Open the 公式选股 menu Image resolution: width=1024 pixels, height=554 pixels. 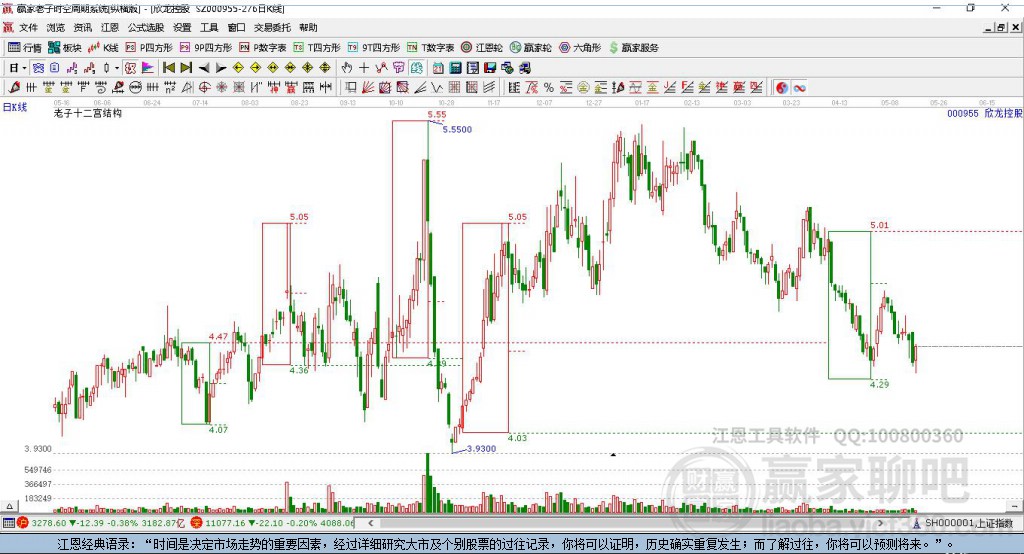tap(146, 27)
